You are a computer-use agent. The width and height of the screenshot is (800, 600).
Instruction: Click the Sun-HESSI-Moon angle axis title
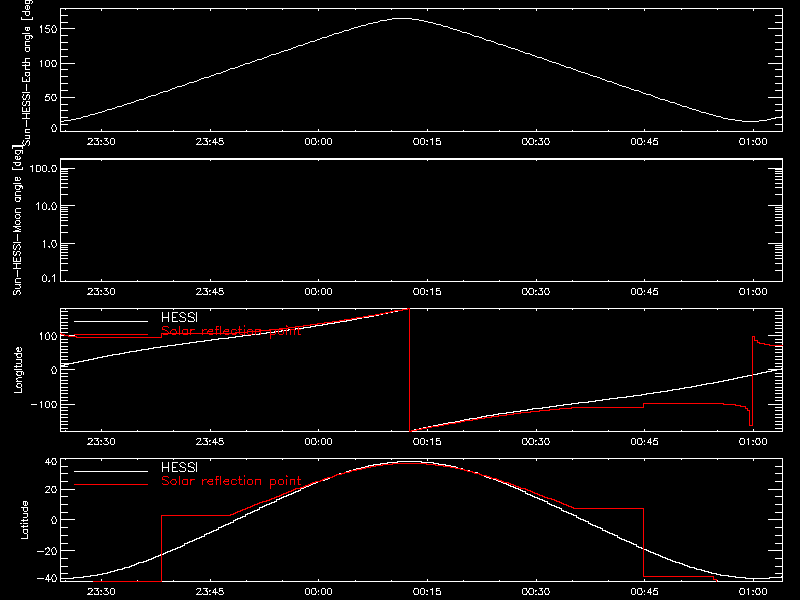point(17,220)
